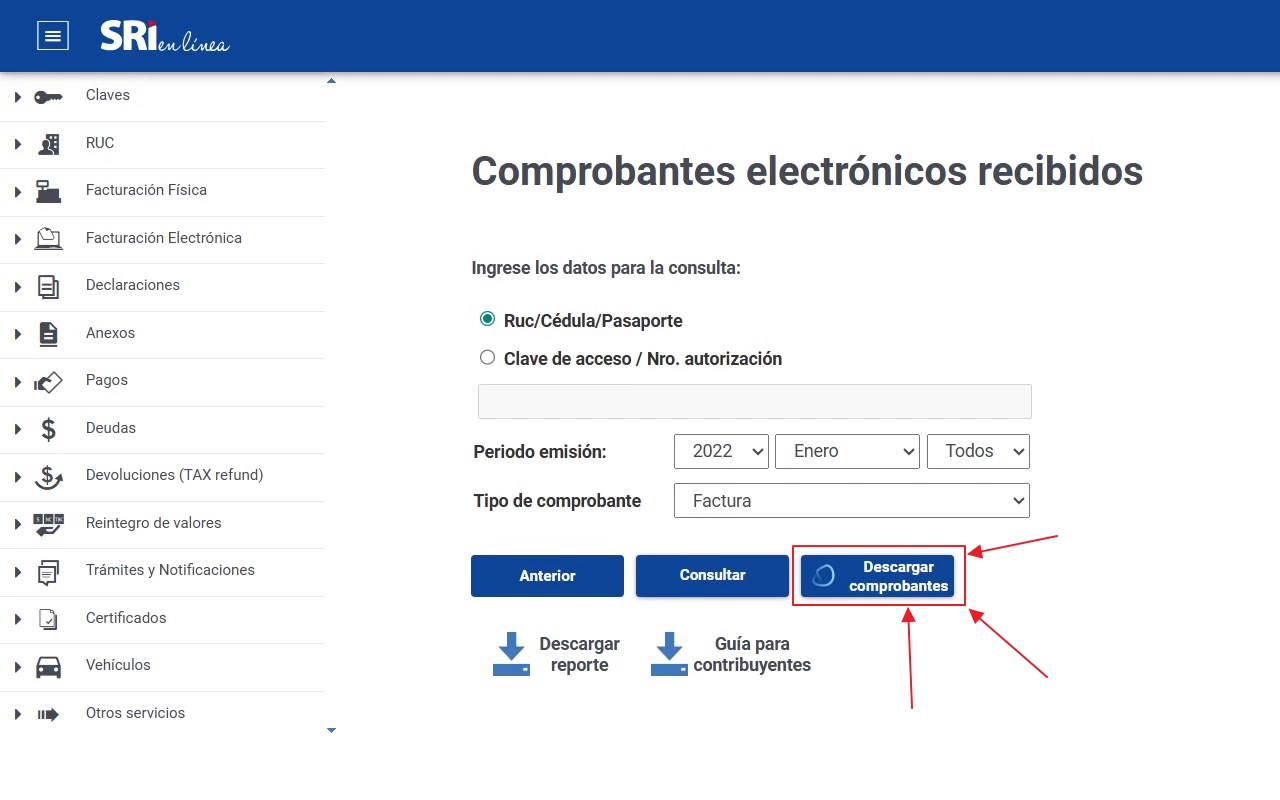
Task: Select Clave de acceso / Nro. autorización option
Action: [488, 357]
